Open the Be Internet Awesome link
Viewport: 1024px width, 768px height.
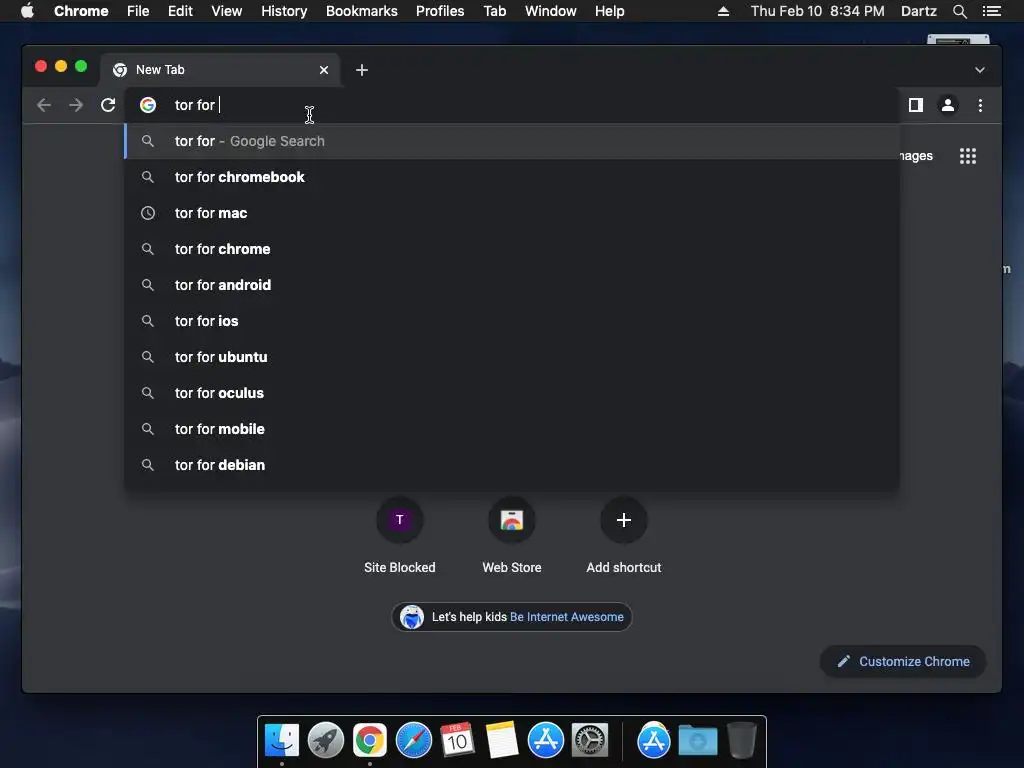[x=566, y=617]
